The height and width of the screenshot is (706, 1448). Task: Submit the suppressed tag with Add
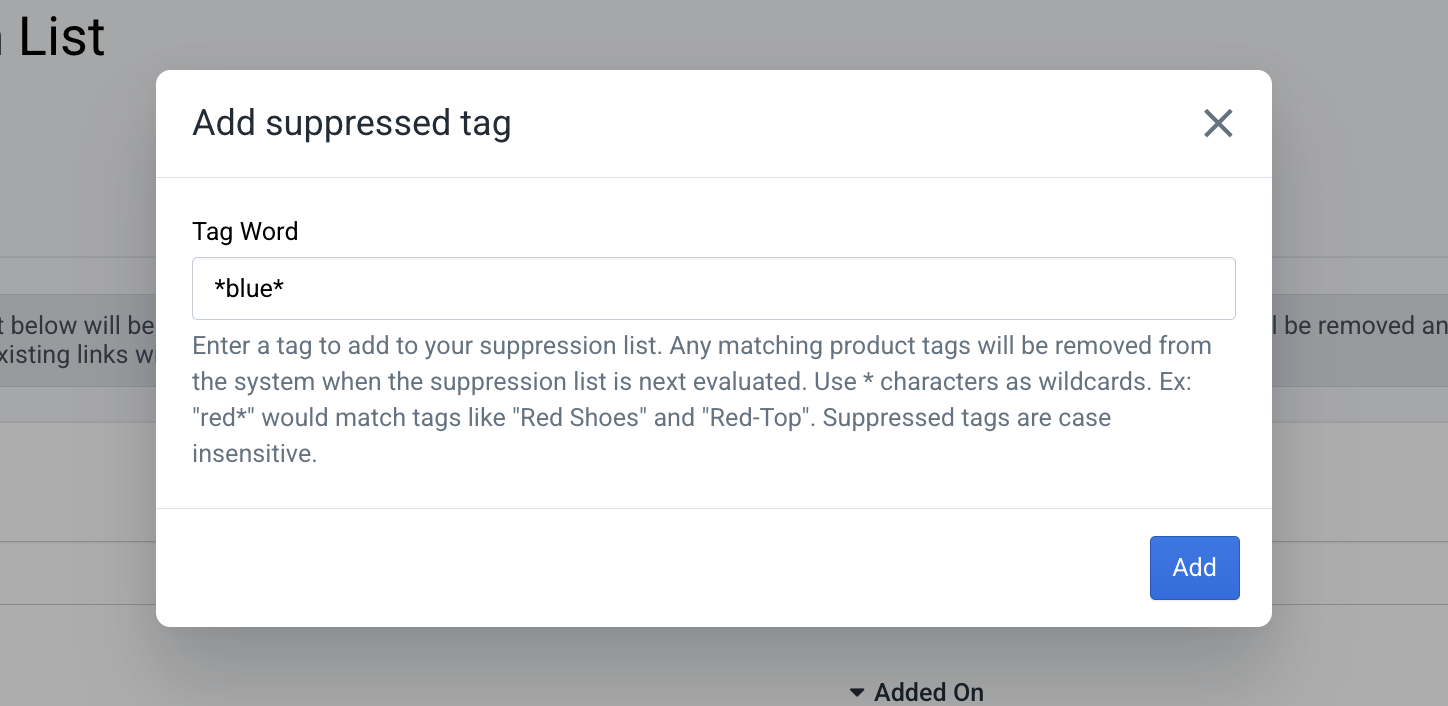click(1194, 567)
